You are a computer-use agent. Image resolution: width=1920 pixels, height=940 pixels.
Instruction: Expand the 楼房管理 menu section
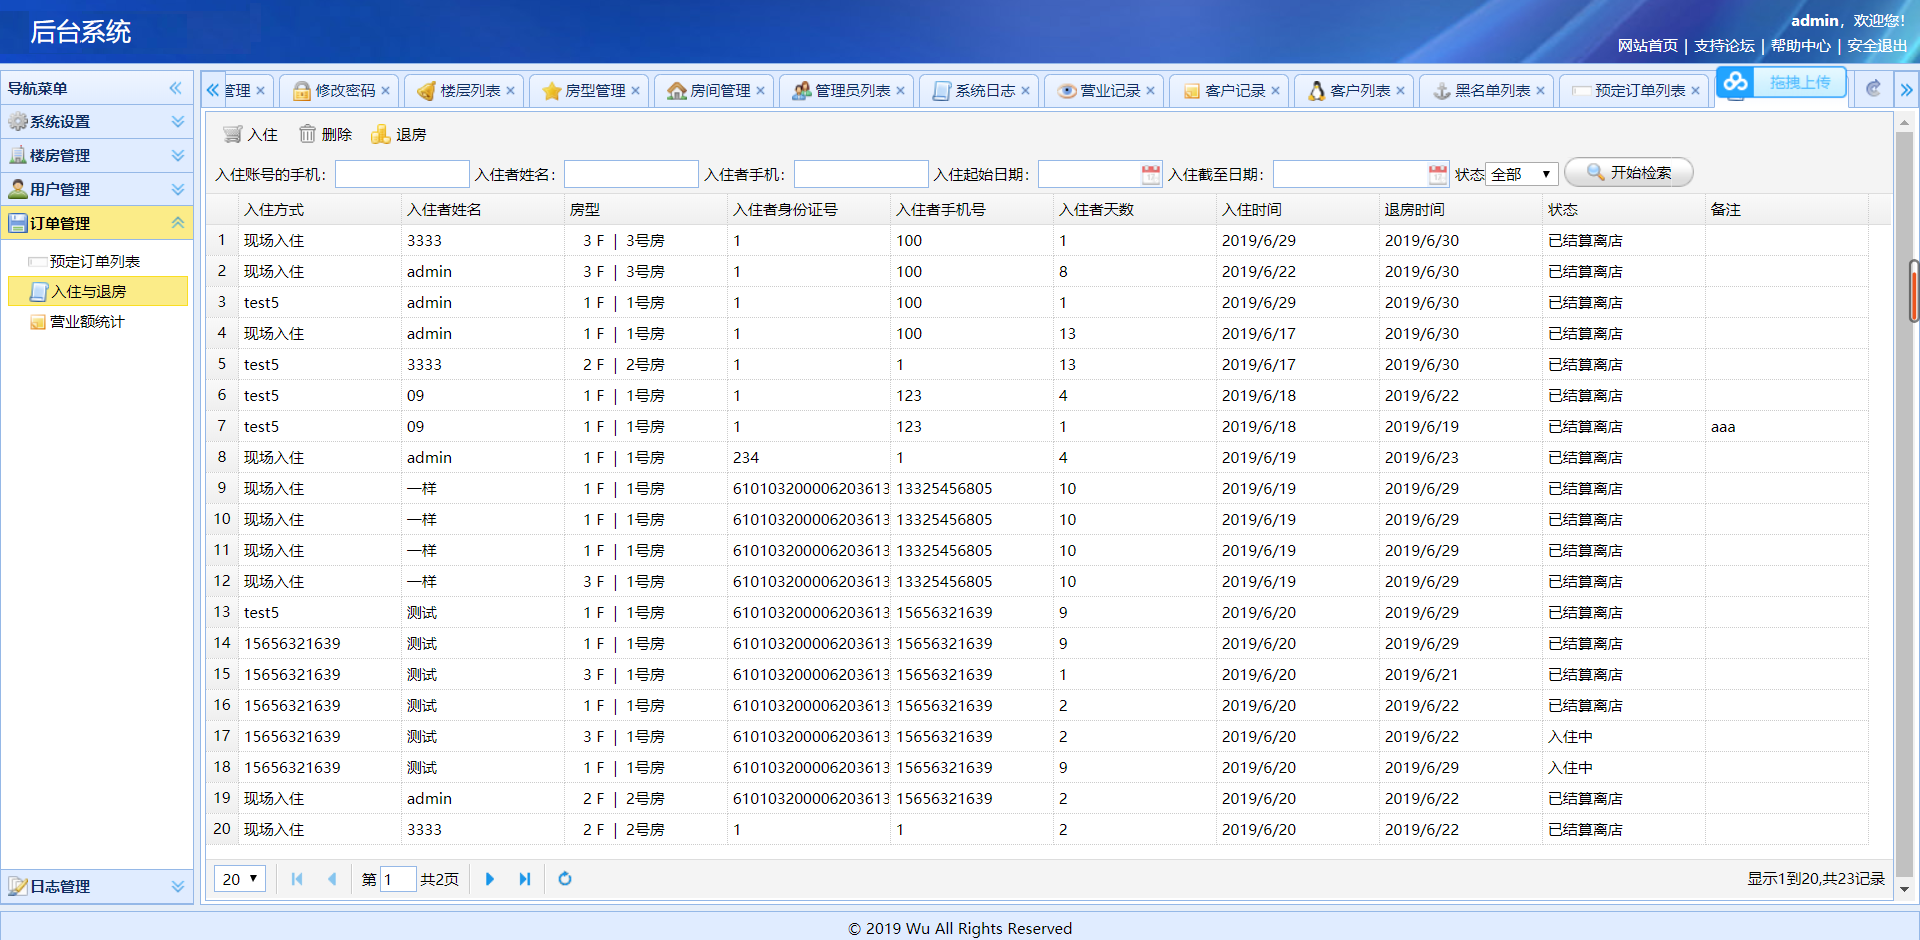click(x=178, y=156)
